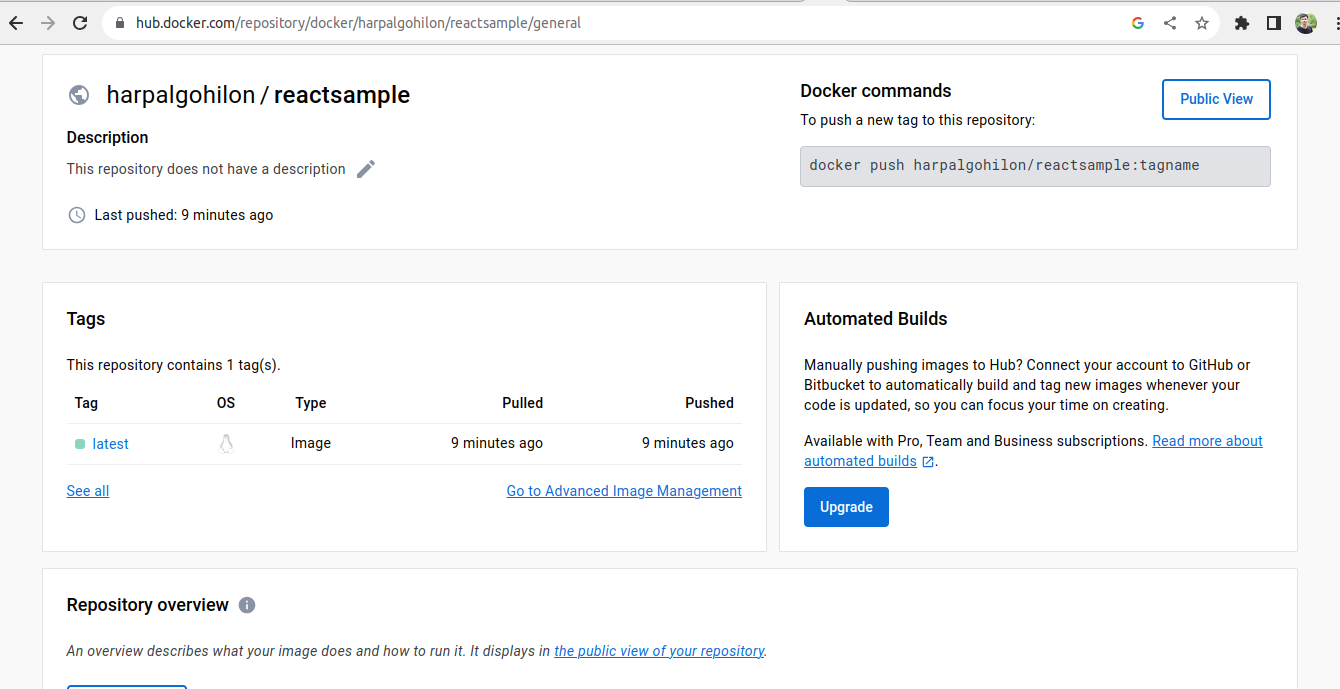Image resolution: width=1340 pixels, height=689 pixels.
Task: Click the Pulled 9 minutes ago cell
Action: [497, 443]
